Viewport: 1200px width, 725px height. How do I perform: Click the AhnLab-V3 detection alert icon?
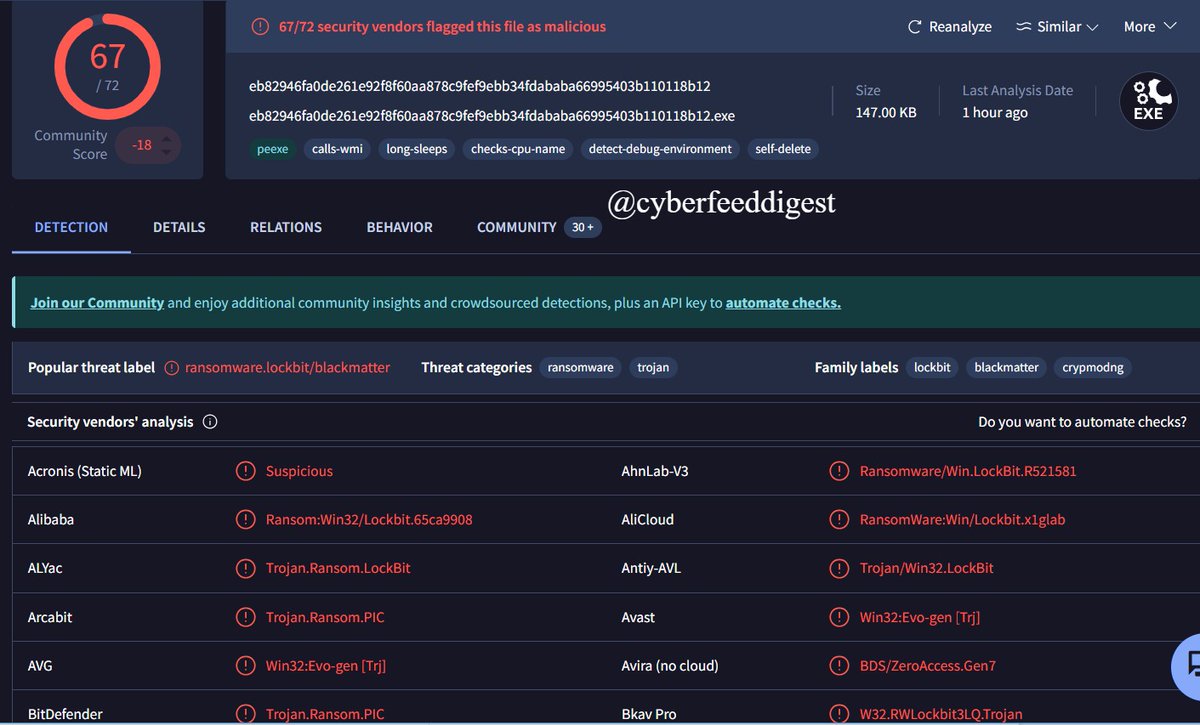point(839,471)
